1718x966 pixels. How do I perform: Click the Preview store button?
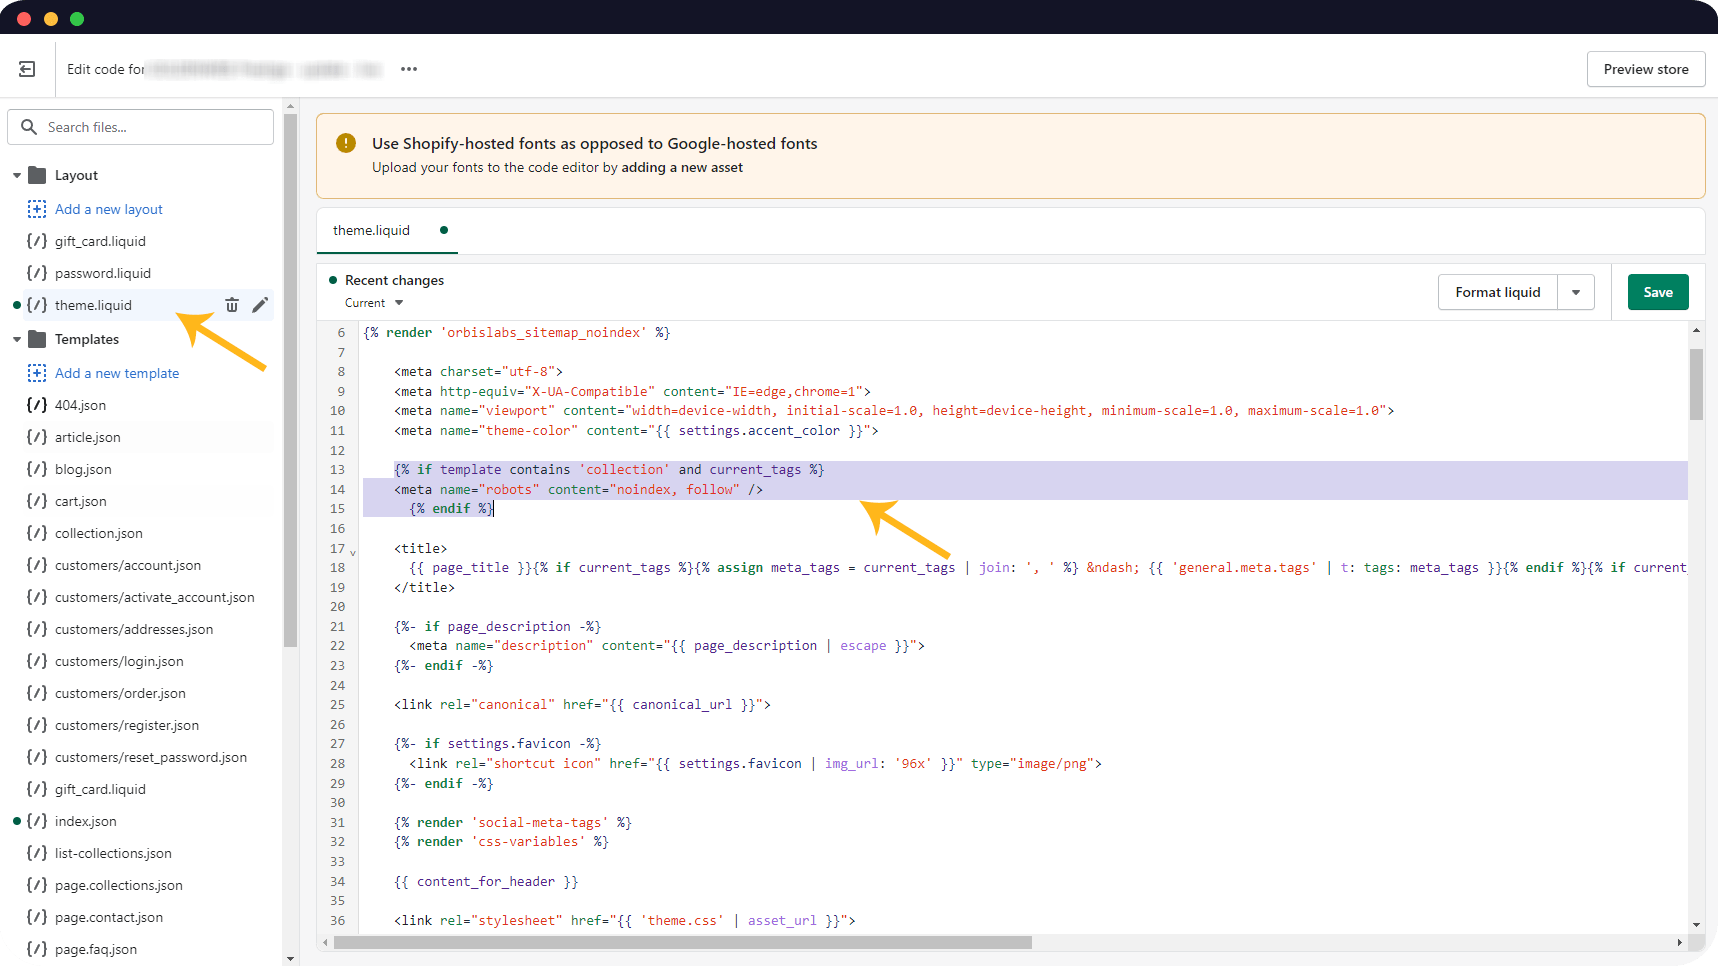click(x=1646, y=69)
